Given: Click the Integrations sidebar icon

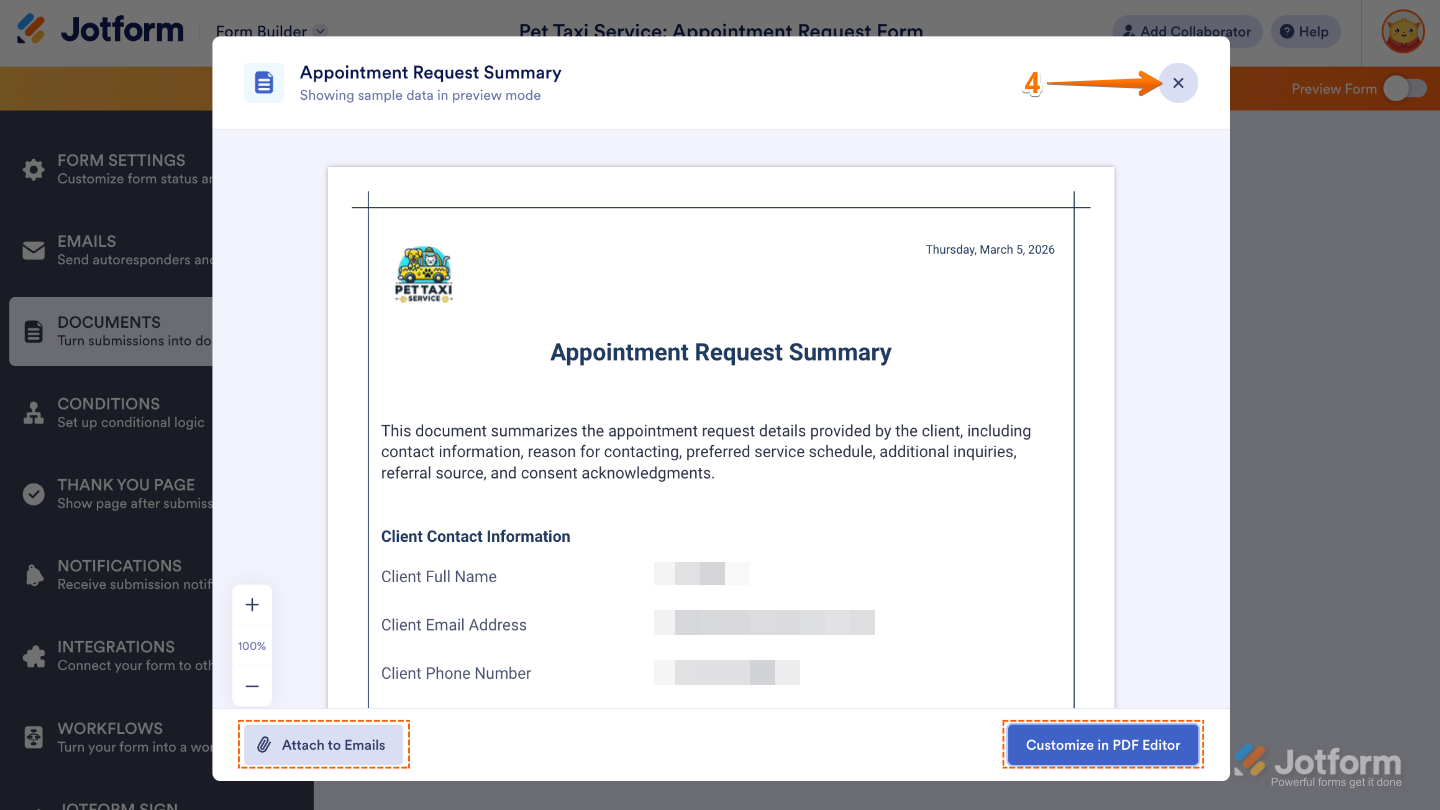Looking at the screenshot, I should point(33,655).
